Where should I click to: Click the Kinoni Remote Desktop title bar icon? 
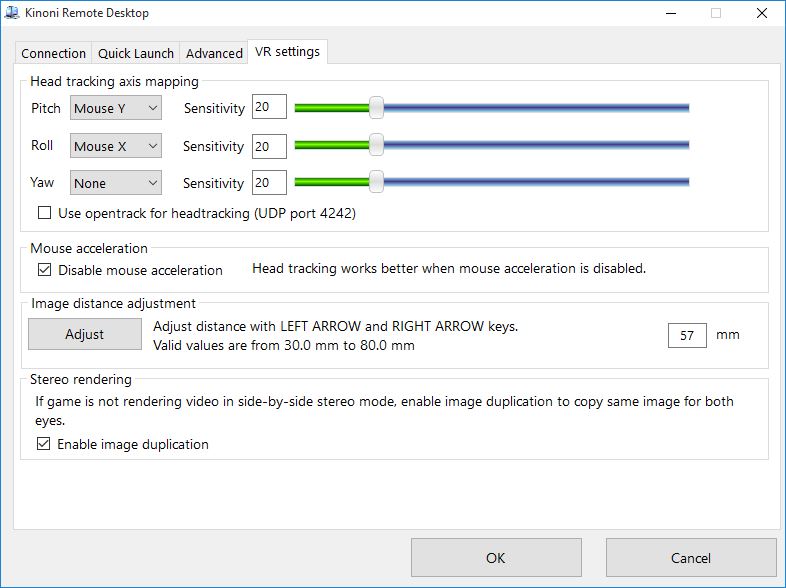(14, 14)
